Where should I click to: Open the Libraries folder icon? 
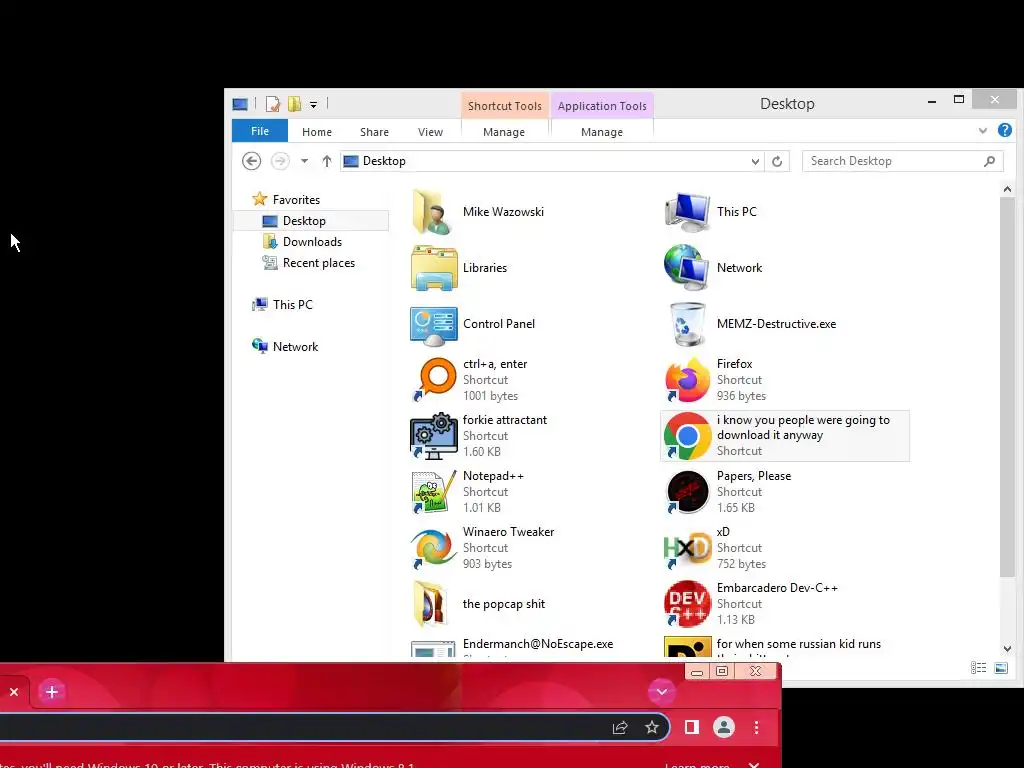pyautogui.click(x=434, y=268)
